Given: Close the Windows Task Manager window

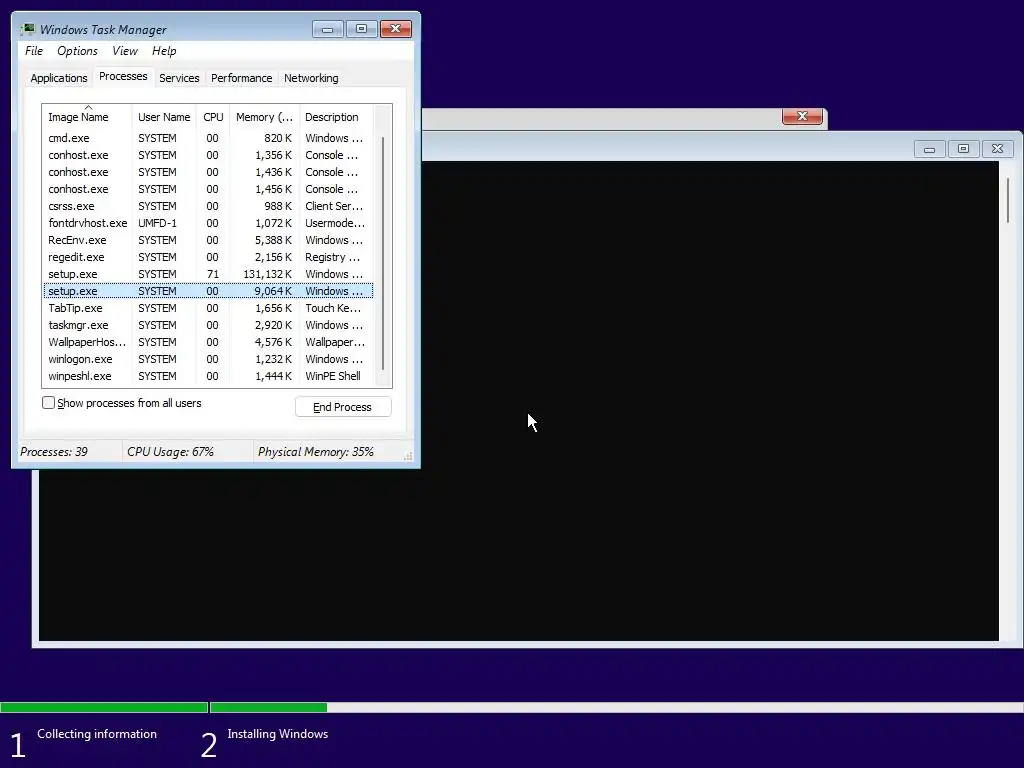Looking at the screenshot, I should 395,29.
